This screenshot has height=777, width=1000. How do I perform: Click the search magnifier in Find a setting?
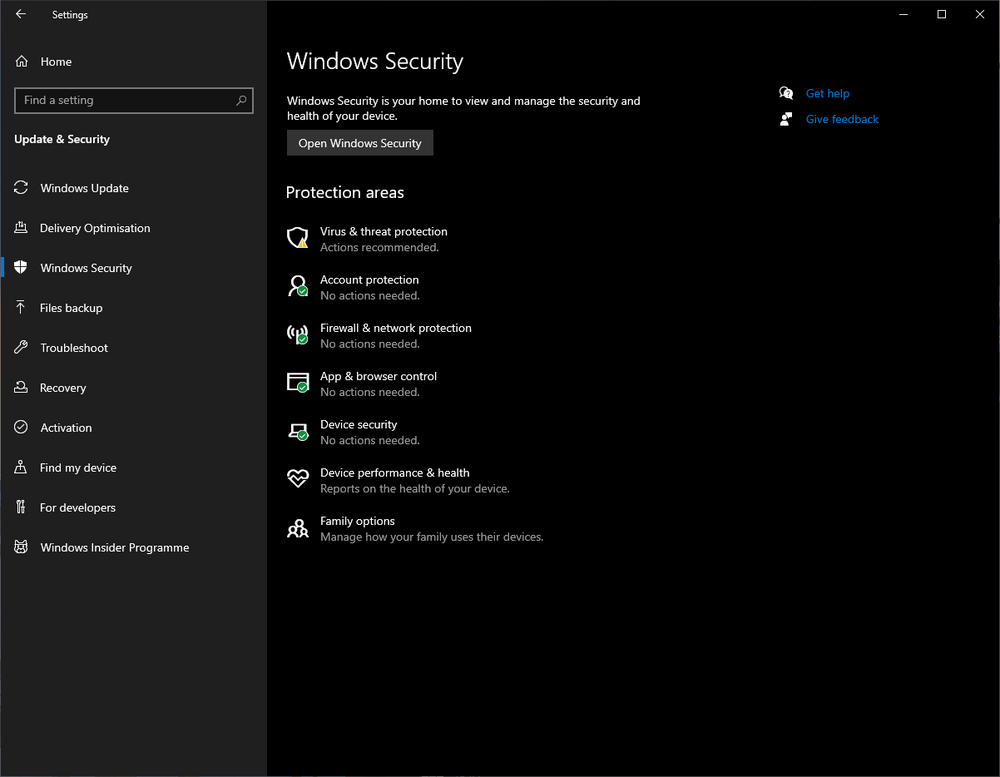pos(241,100)
